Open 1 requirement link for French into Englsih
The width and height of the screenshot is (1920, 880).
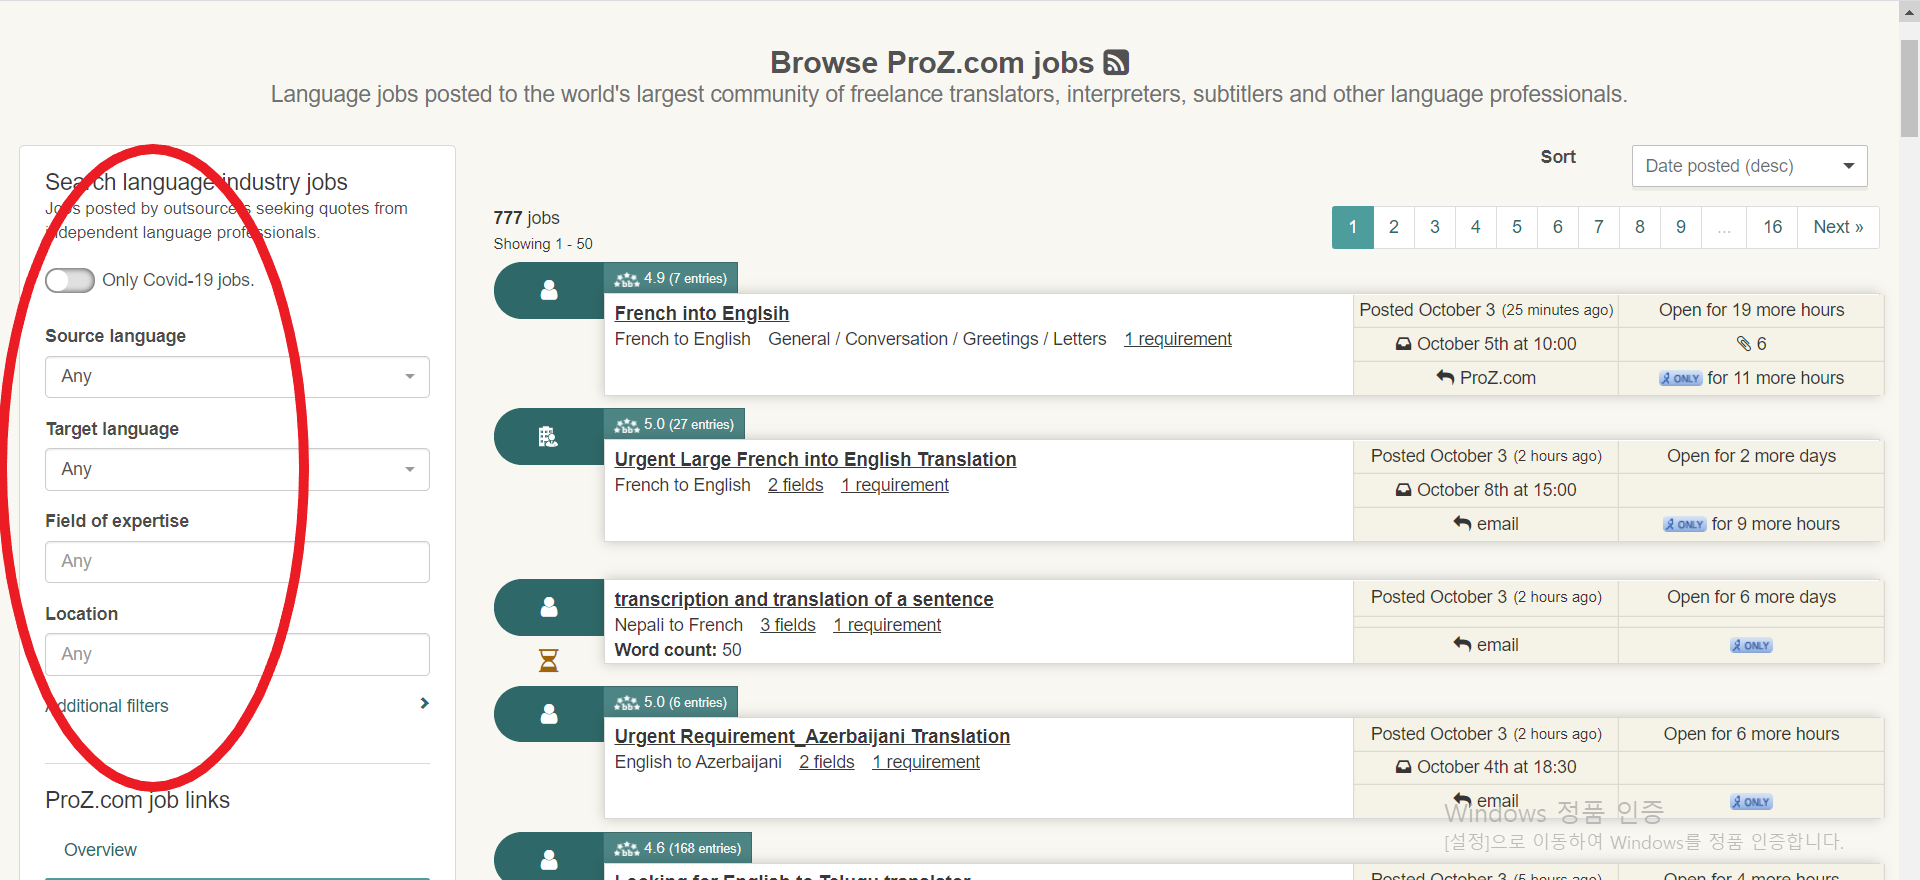(x=1178, y=340)
